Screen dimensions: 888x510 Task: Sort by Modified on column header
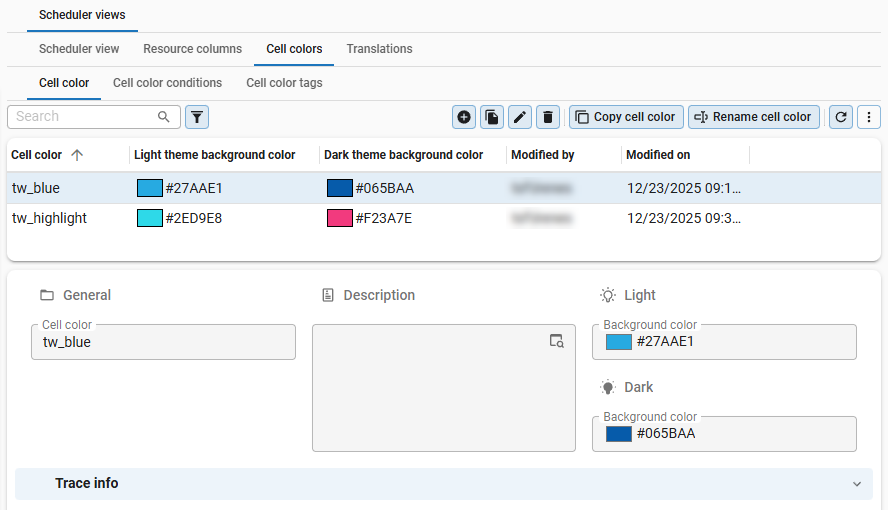pos(658,155)
